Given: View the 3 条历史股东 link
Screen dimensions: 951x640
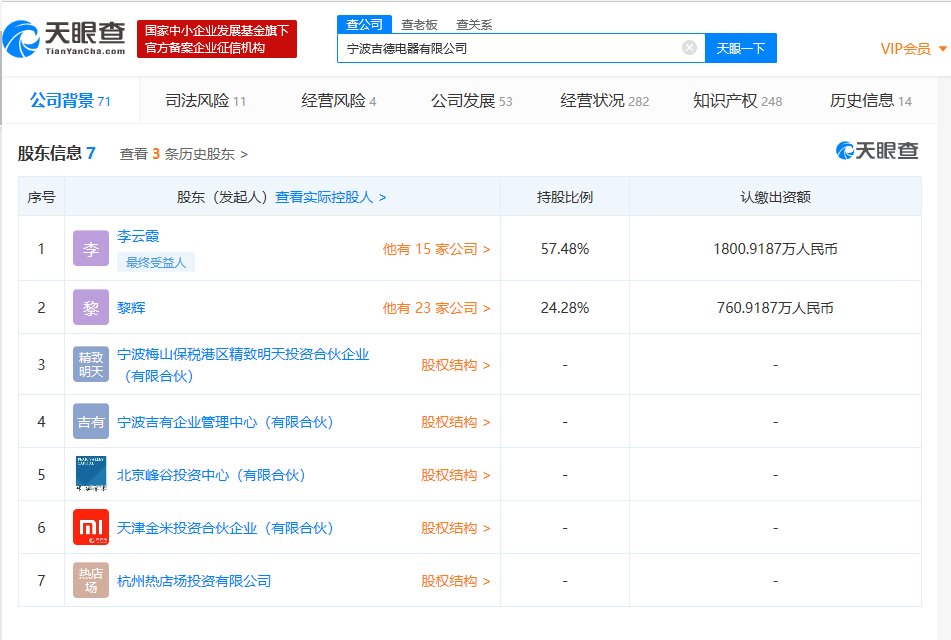Looking at the screenshot, I should (184, 154).
